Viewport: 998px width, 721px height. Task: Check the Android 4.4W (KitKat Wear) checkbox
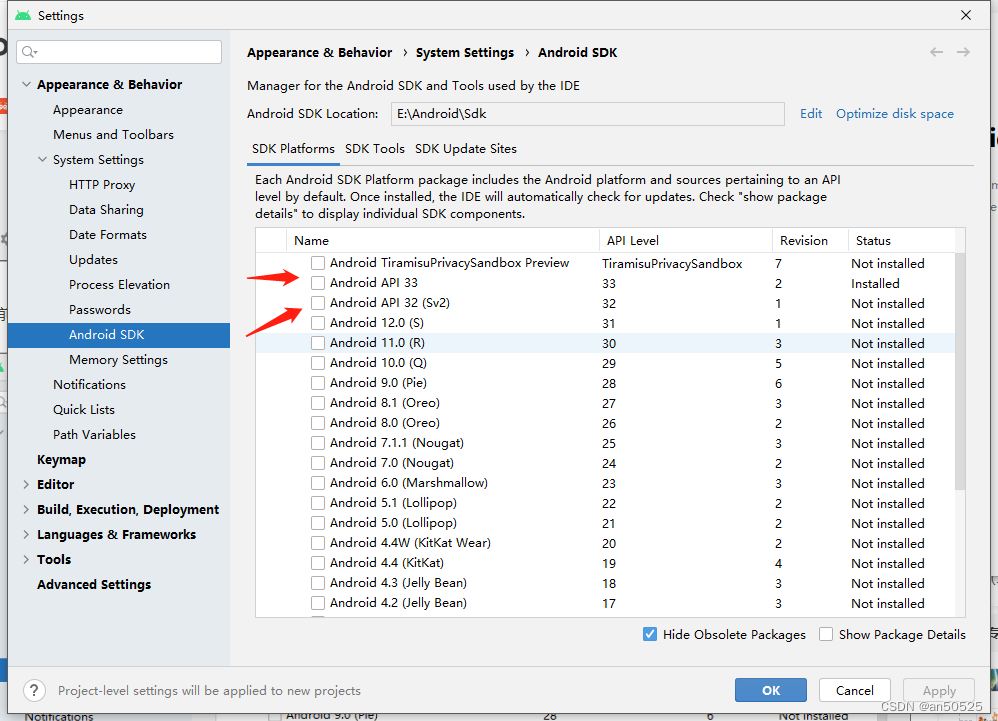tap(318, 543)
